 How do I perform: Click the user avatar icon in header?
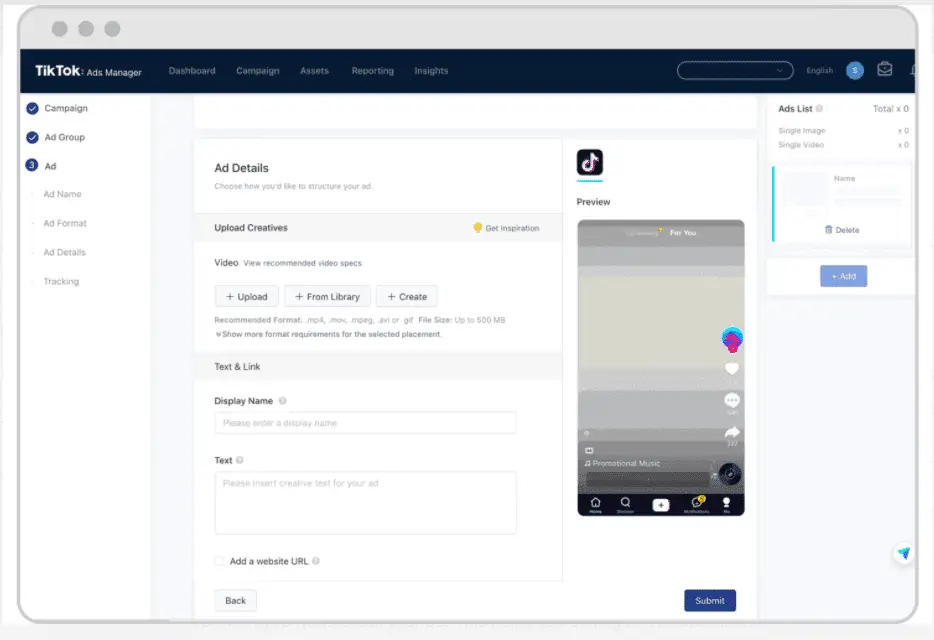(x=854, y=70)
